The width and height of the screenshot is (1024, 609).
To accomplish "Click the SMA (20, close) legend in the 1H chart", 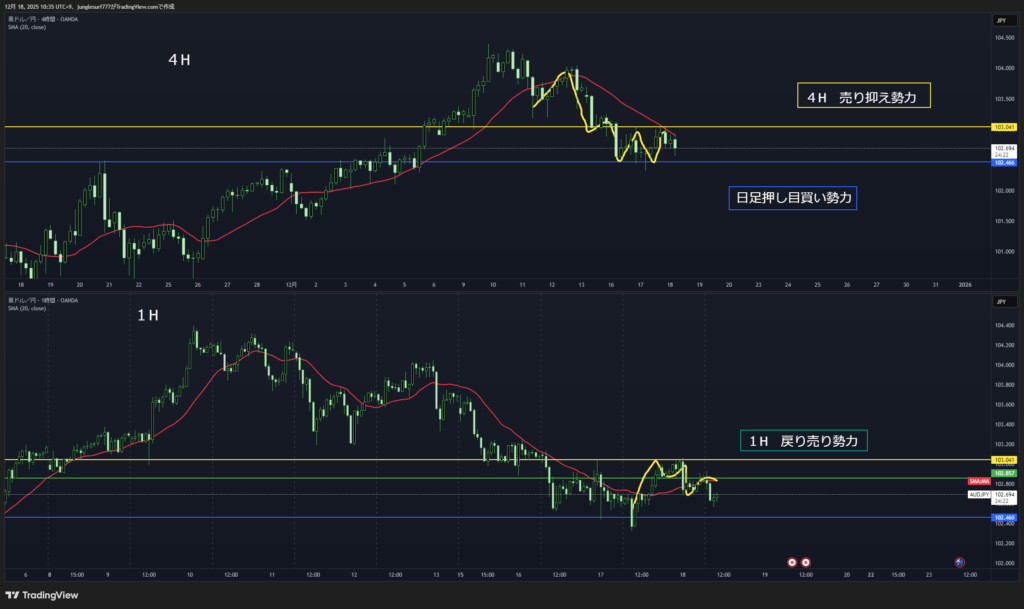I will [x=26, y=308].
